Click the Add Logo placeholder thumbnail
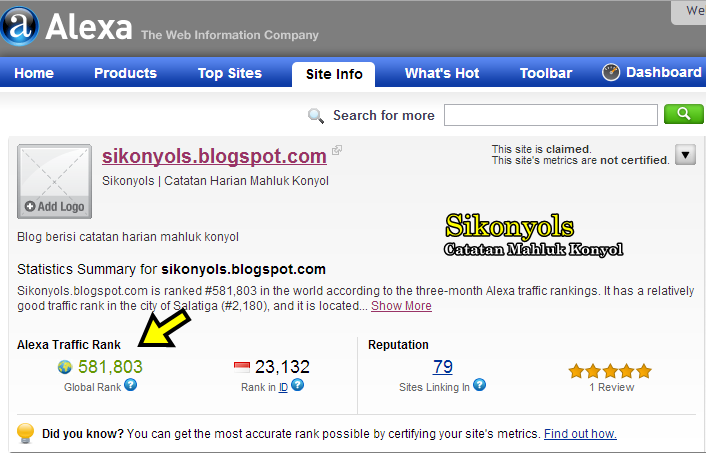 click(x=54, y=181)
